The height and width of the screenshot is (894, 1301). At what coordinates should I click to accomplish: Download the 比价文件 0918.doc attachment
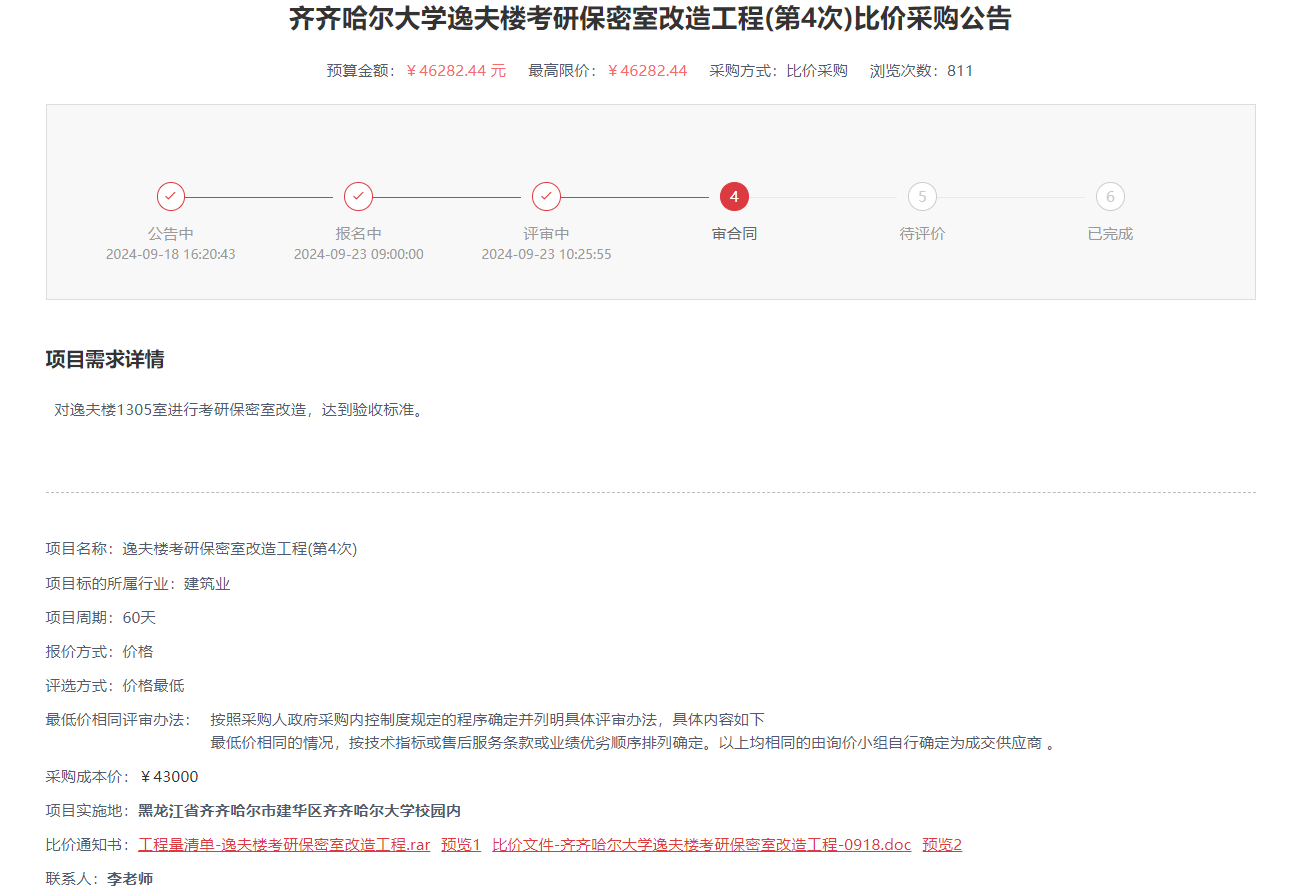701,845
